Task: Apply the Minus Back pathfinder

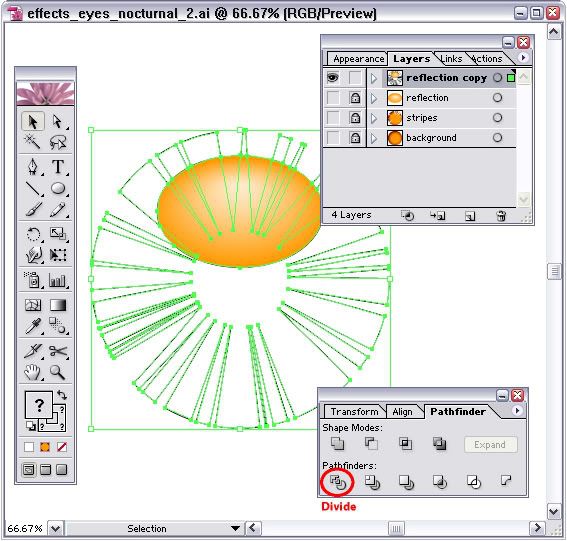Action: 506,481
